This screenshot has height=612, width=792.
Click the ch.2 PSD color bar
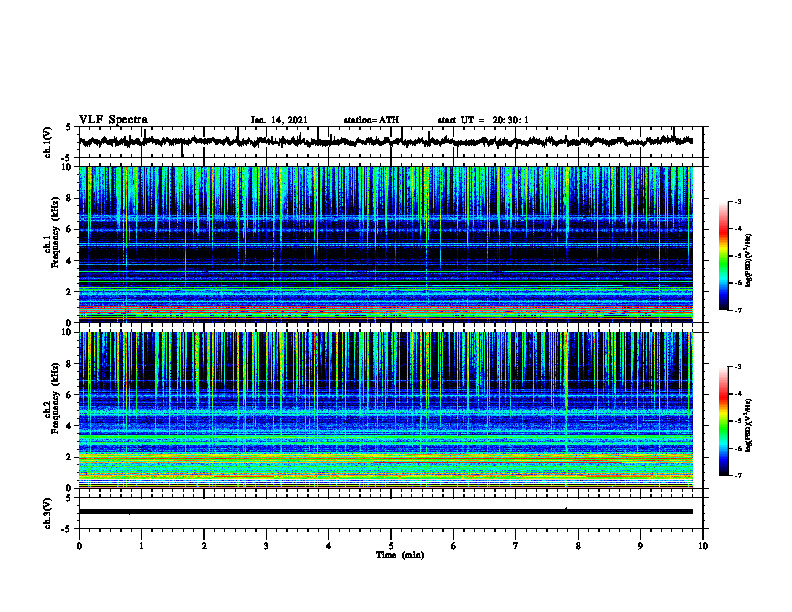pyautogui.click(x=723, y=421)
